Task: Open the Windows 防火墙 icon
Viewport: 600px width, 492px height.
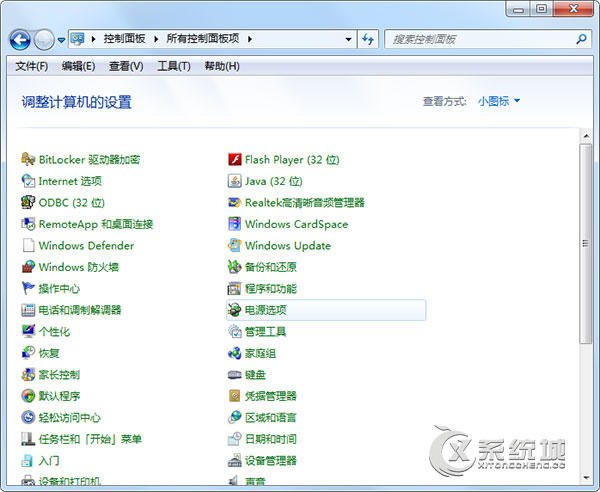Action: pos(28,267)
